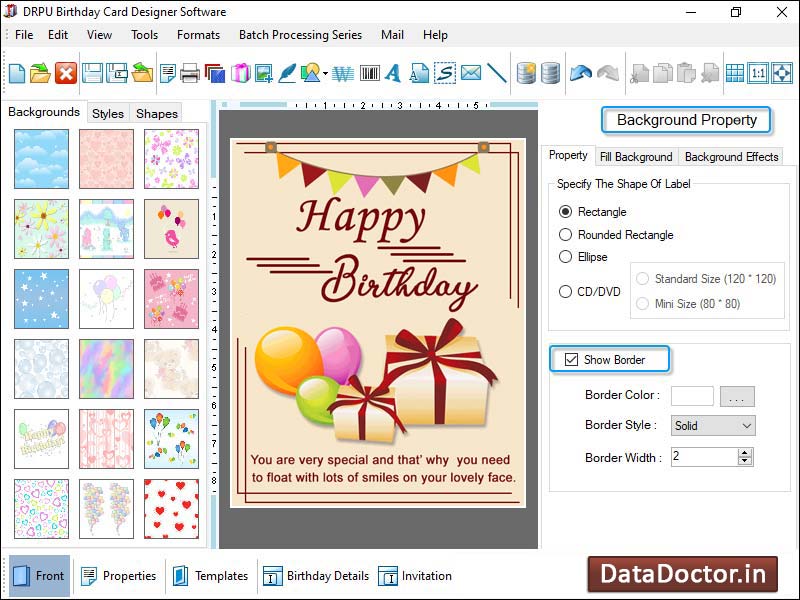800x600 pixels.
Task: Expand the picture tool dropdown arrow
Action: click(x=324, y=72)
